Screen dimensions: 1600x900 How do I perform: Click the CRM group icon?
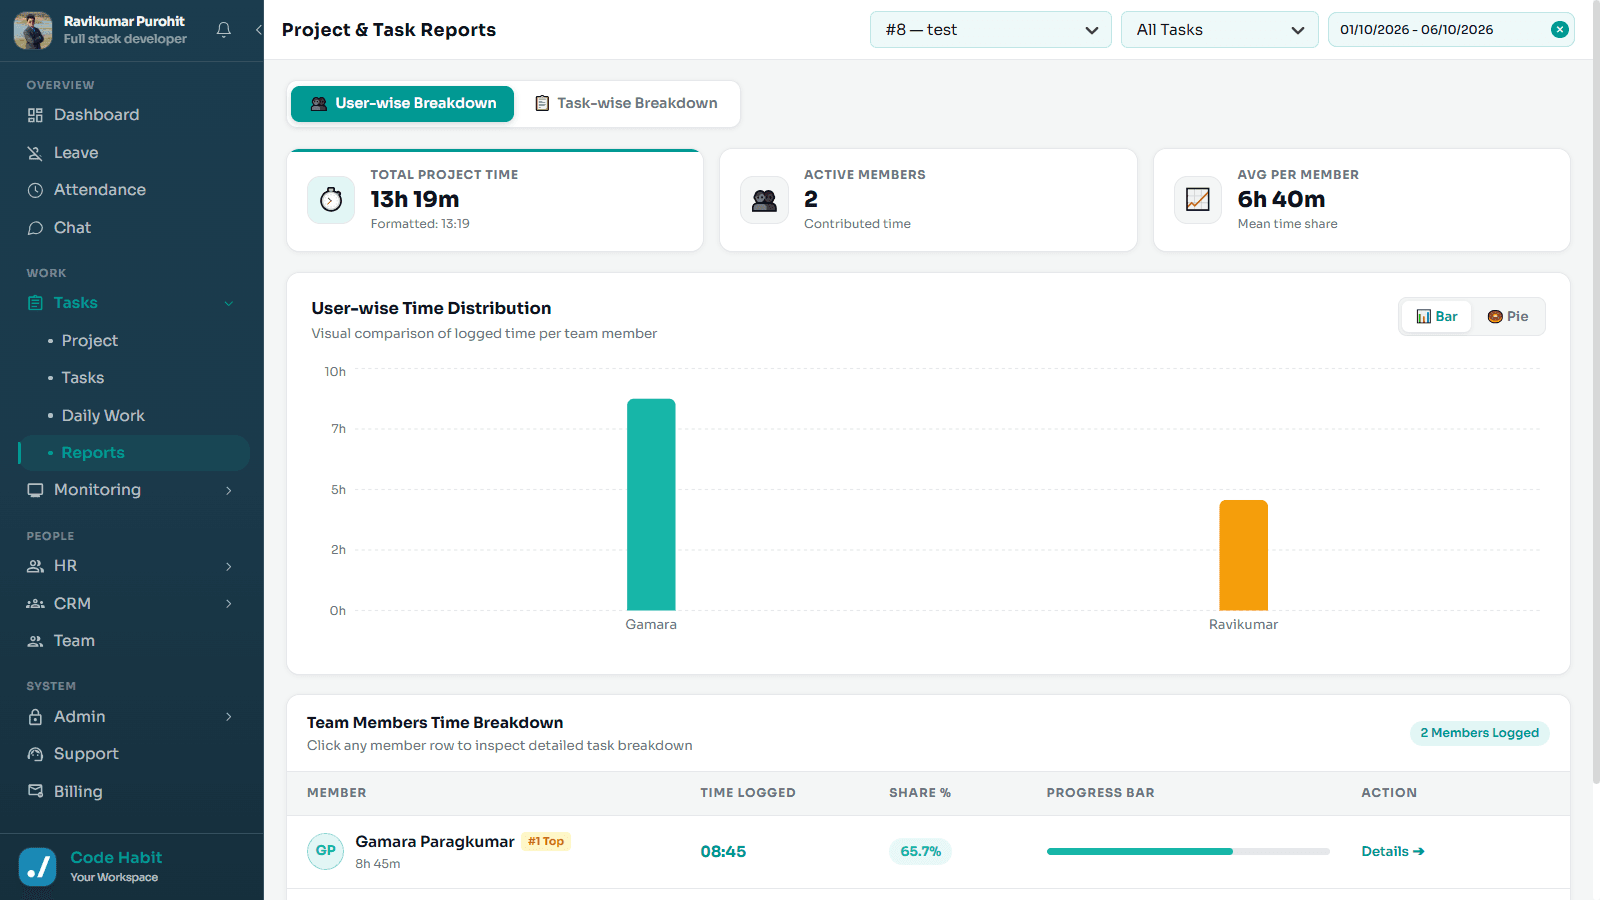35,604
